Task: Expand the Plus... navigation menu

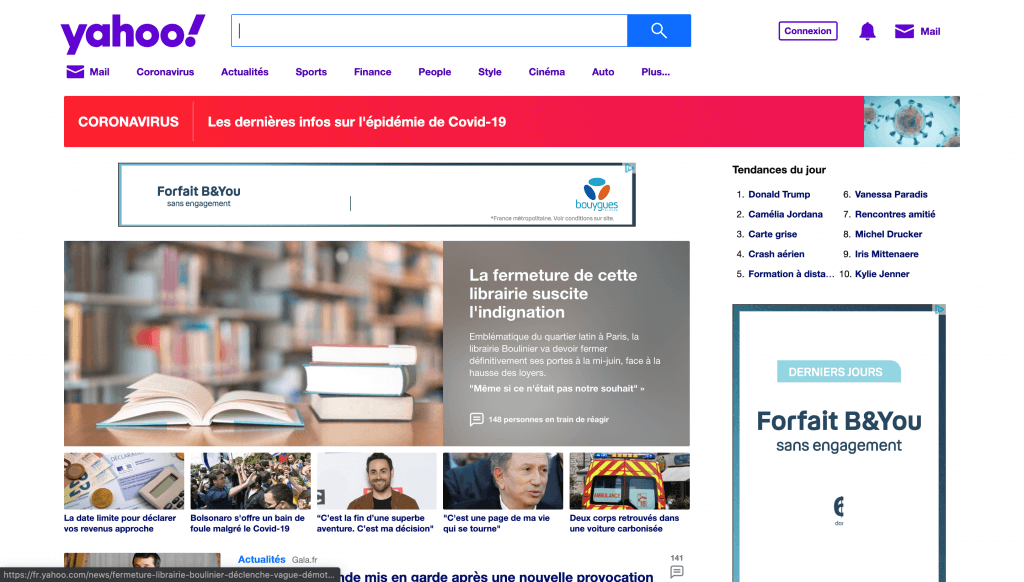Action: (655, 71)
